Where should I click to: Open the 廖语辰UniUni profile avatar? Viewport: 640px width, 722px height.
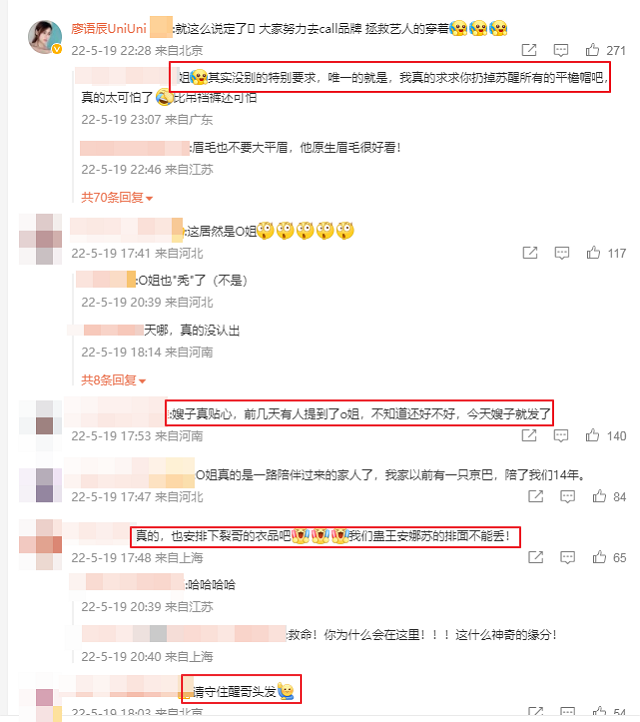pos(45,37)
